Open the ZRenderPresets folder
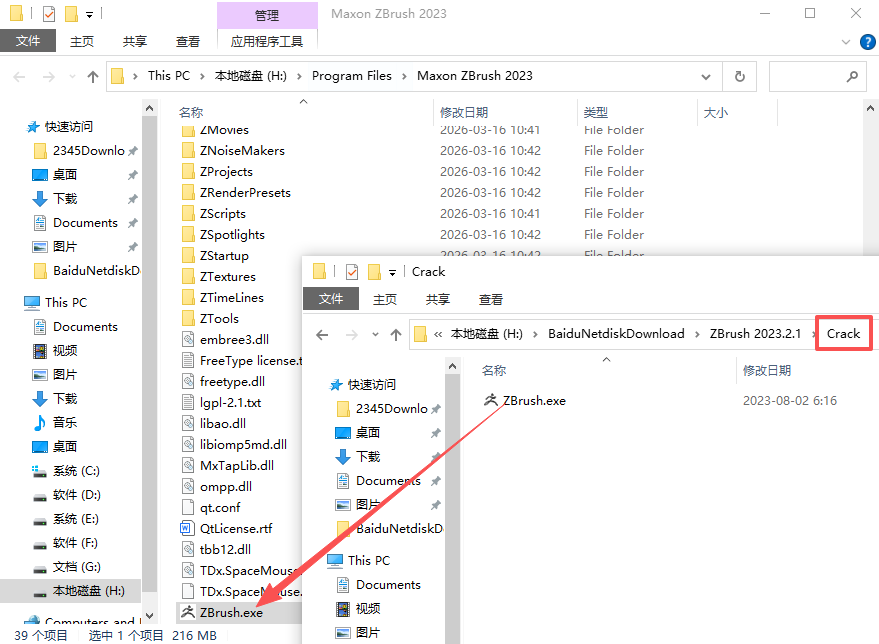The width and height of the screenshot is (879, 644). click(245, 193)
